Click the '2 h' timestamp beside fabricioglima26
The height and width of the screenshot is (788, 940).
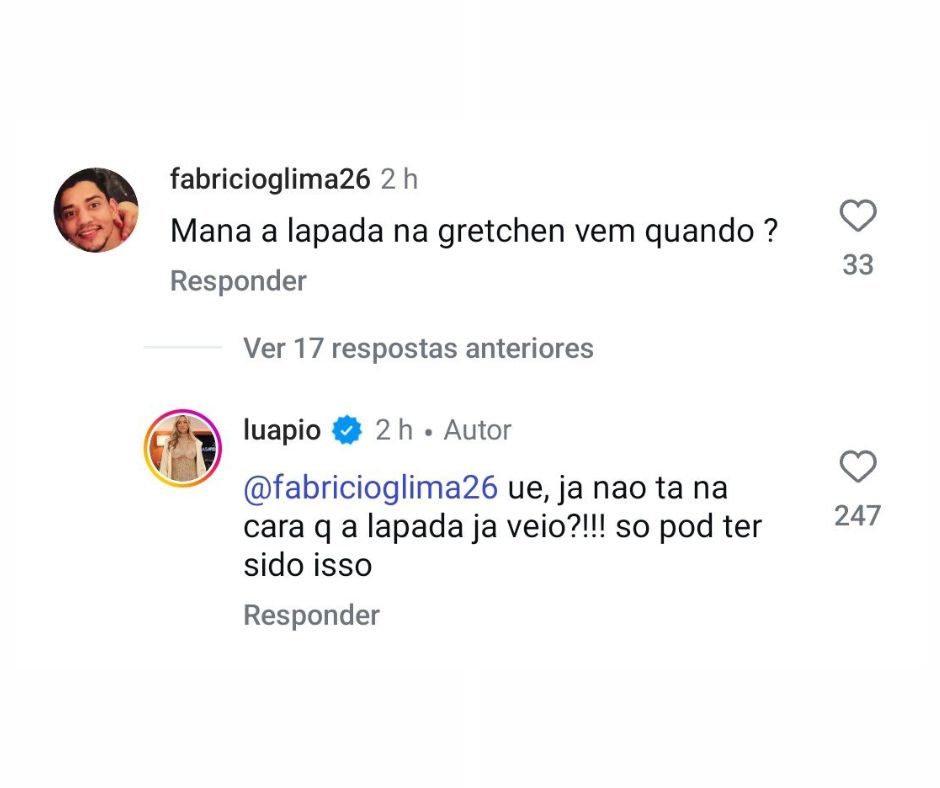pos(398,180)
